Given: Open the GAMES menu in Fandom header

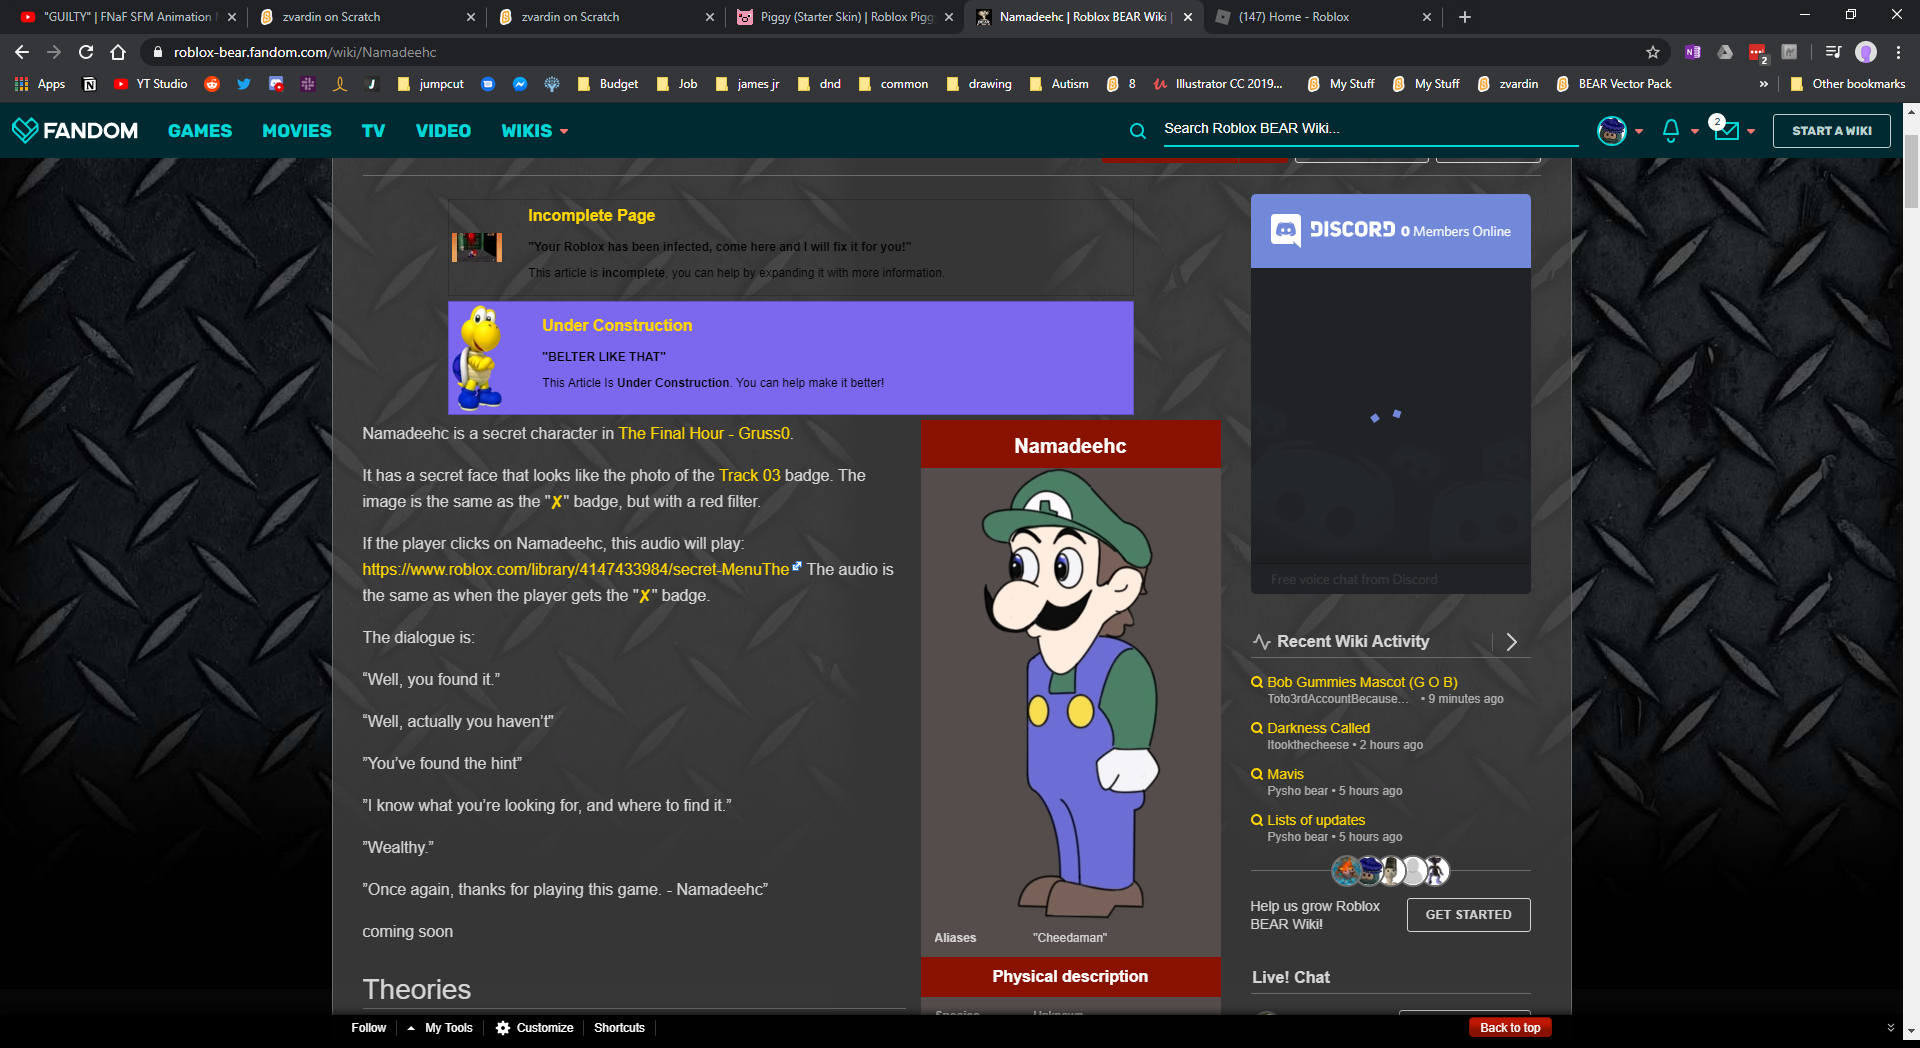Looking at the screenshot, I should point(200,131).
